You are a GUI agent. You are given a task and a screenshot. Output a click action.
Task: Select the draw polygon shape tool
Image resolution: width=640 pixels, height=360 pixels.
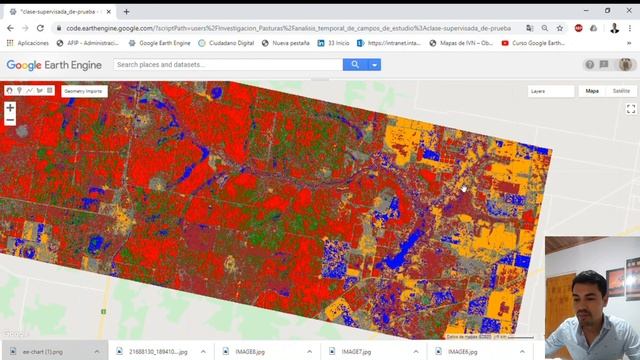pos(40,90)
